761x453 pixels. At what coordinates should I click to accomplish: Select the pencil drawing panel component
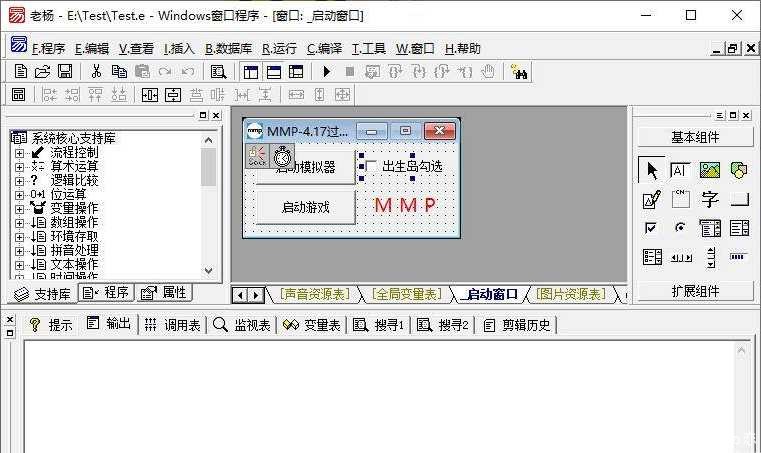click(x=651, y=199)
